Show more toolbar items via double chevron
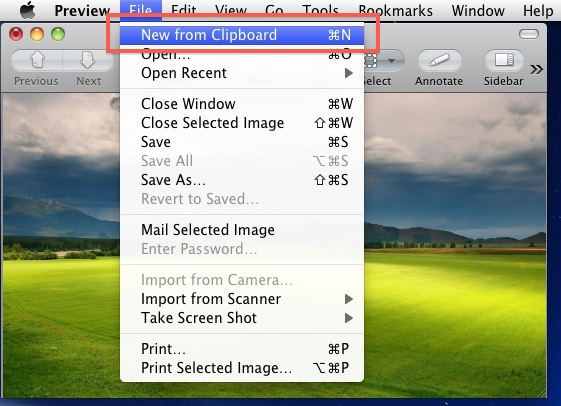The width and height of the screenshot is (561, 406). pos(536,69)
